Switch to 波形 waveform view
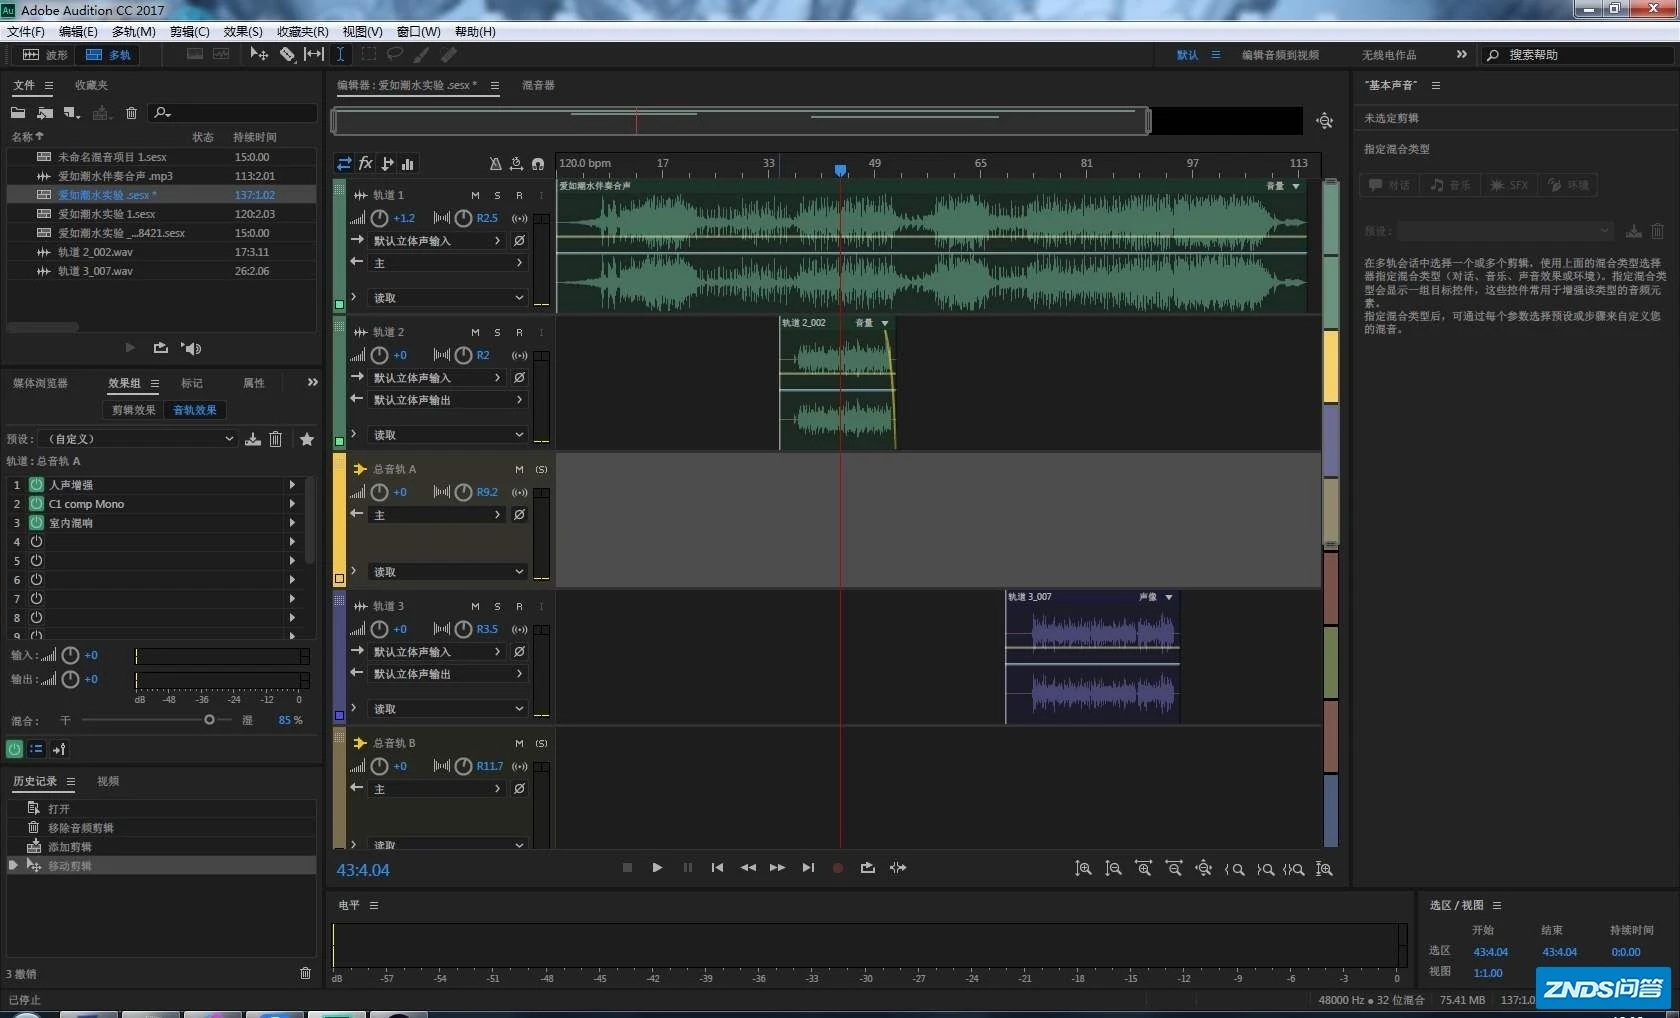1680x1018 pixels. (45, 55)
